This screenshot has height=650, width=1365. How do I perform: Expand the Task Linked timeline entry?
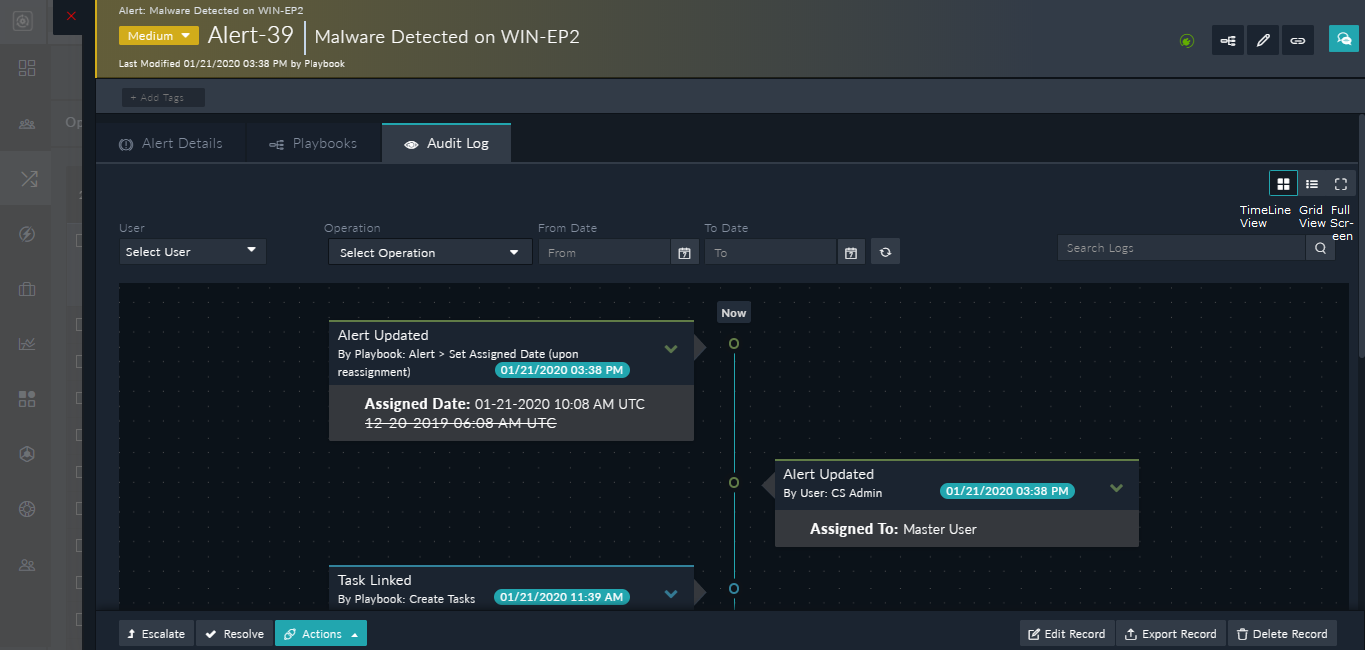point(671,593)
